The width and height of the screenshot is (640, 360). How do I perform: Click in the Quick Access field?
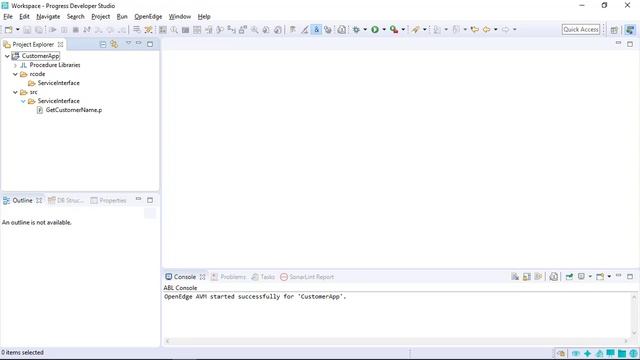581,29
